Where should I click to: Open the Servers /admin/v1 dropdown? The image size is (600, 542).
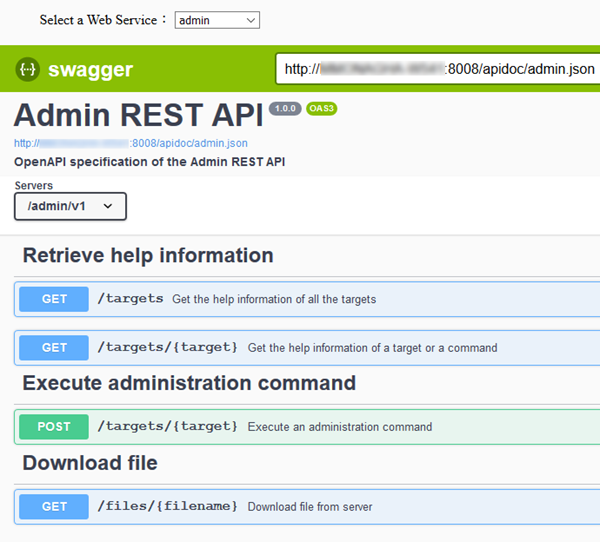tap(70, 206)
